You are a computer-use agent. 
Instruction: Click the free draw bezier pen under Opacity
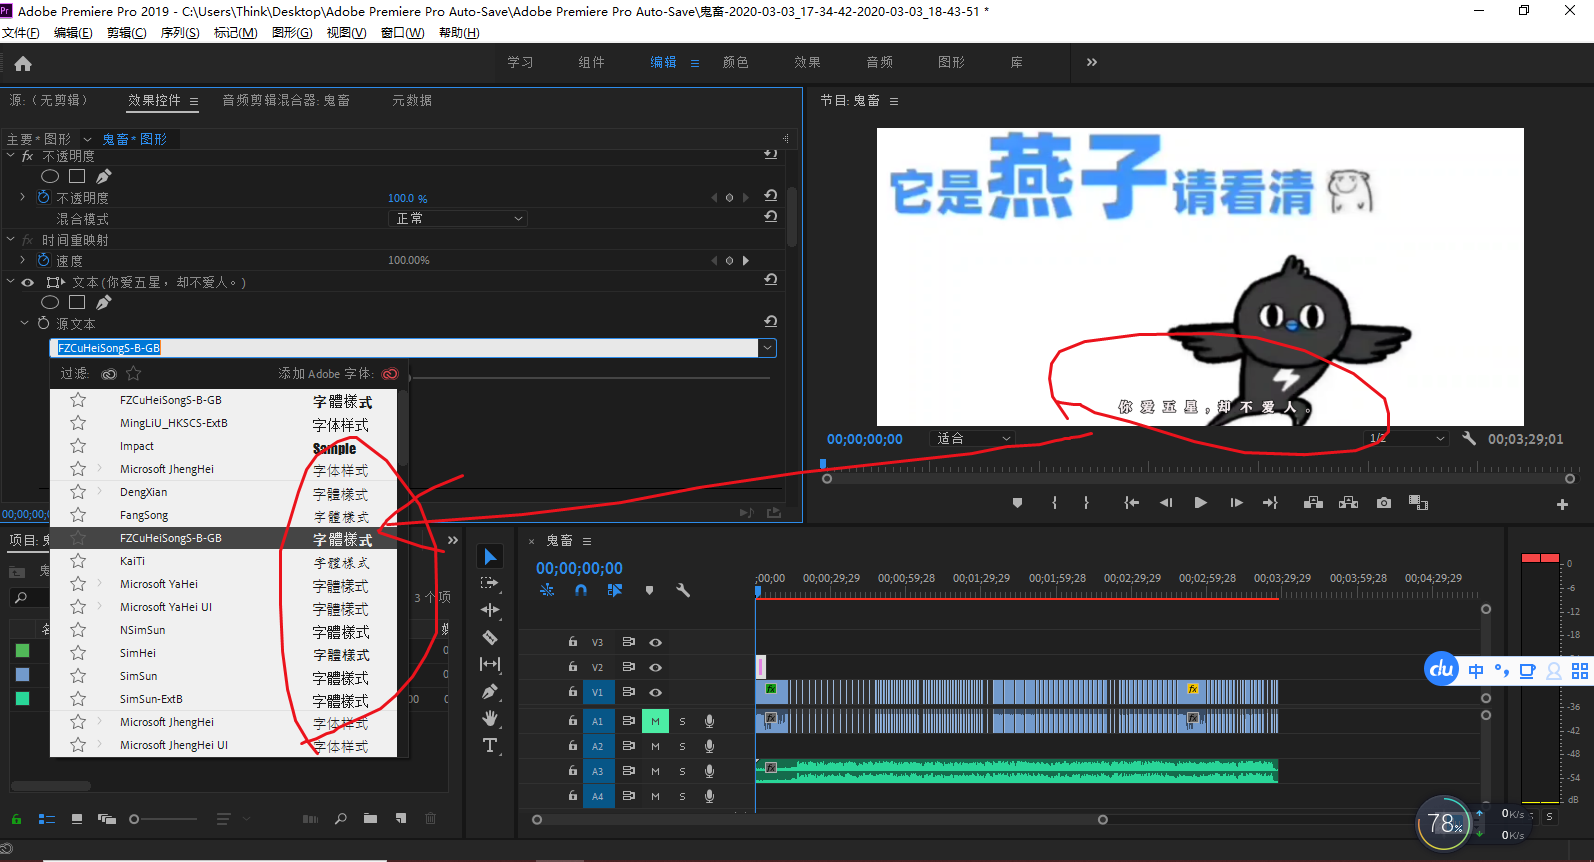[x=104, y=177]
